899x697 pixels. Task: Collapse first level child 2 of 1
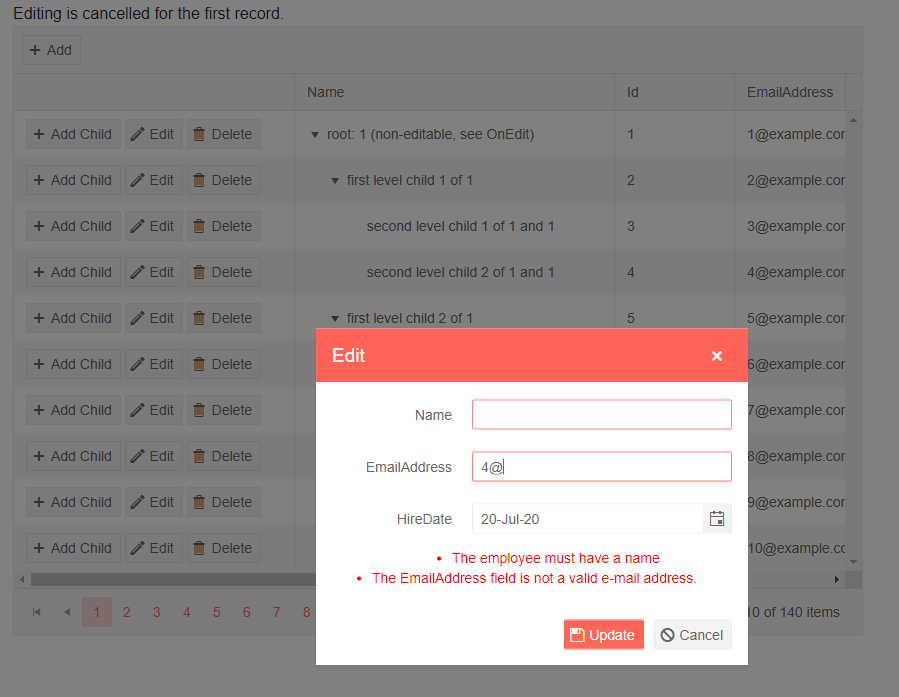[x=335, y=319]
